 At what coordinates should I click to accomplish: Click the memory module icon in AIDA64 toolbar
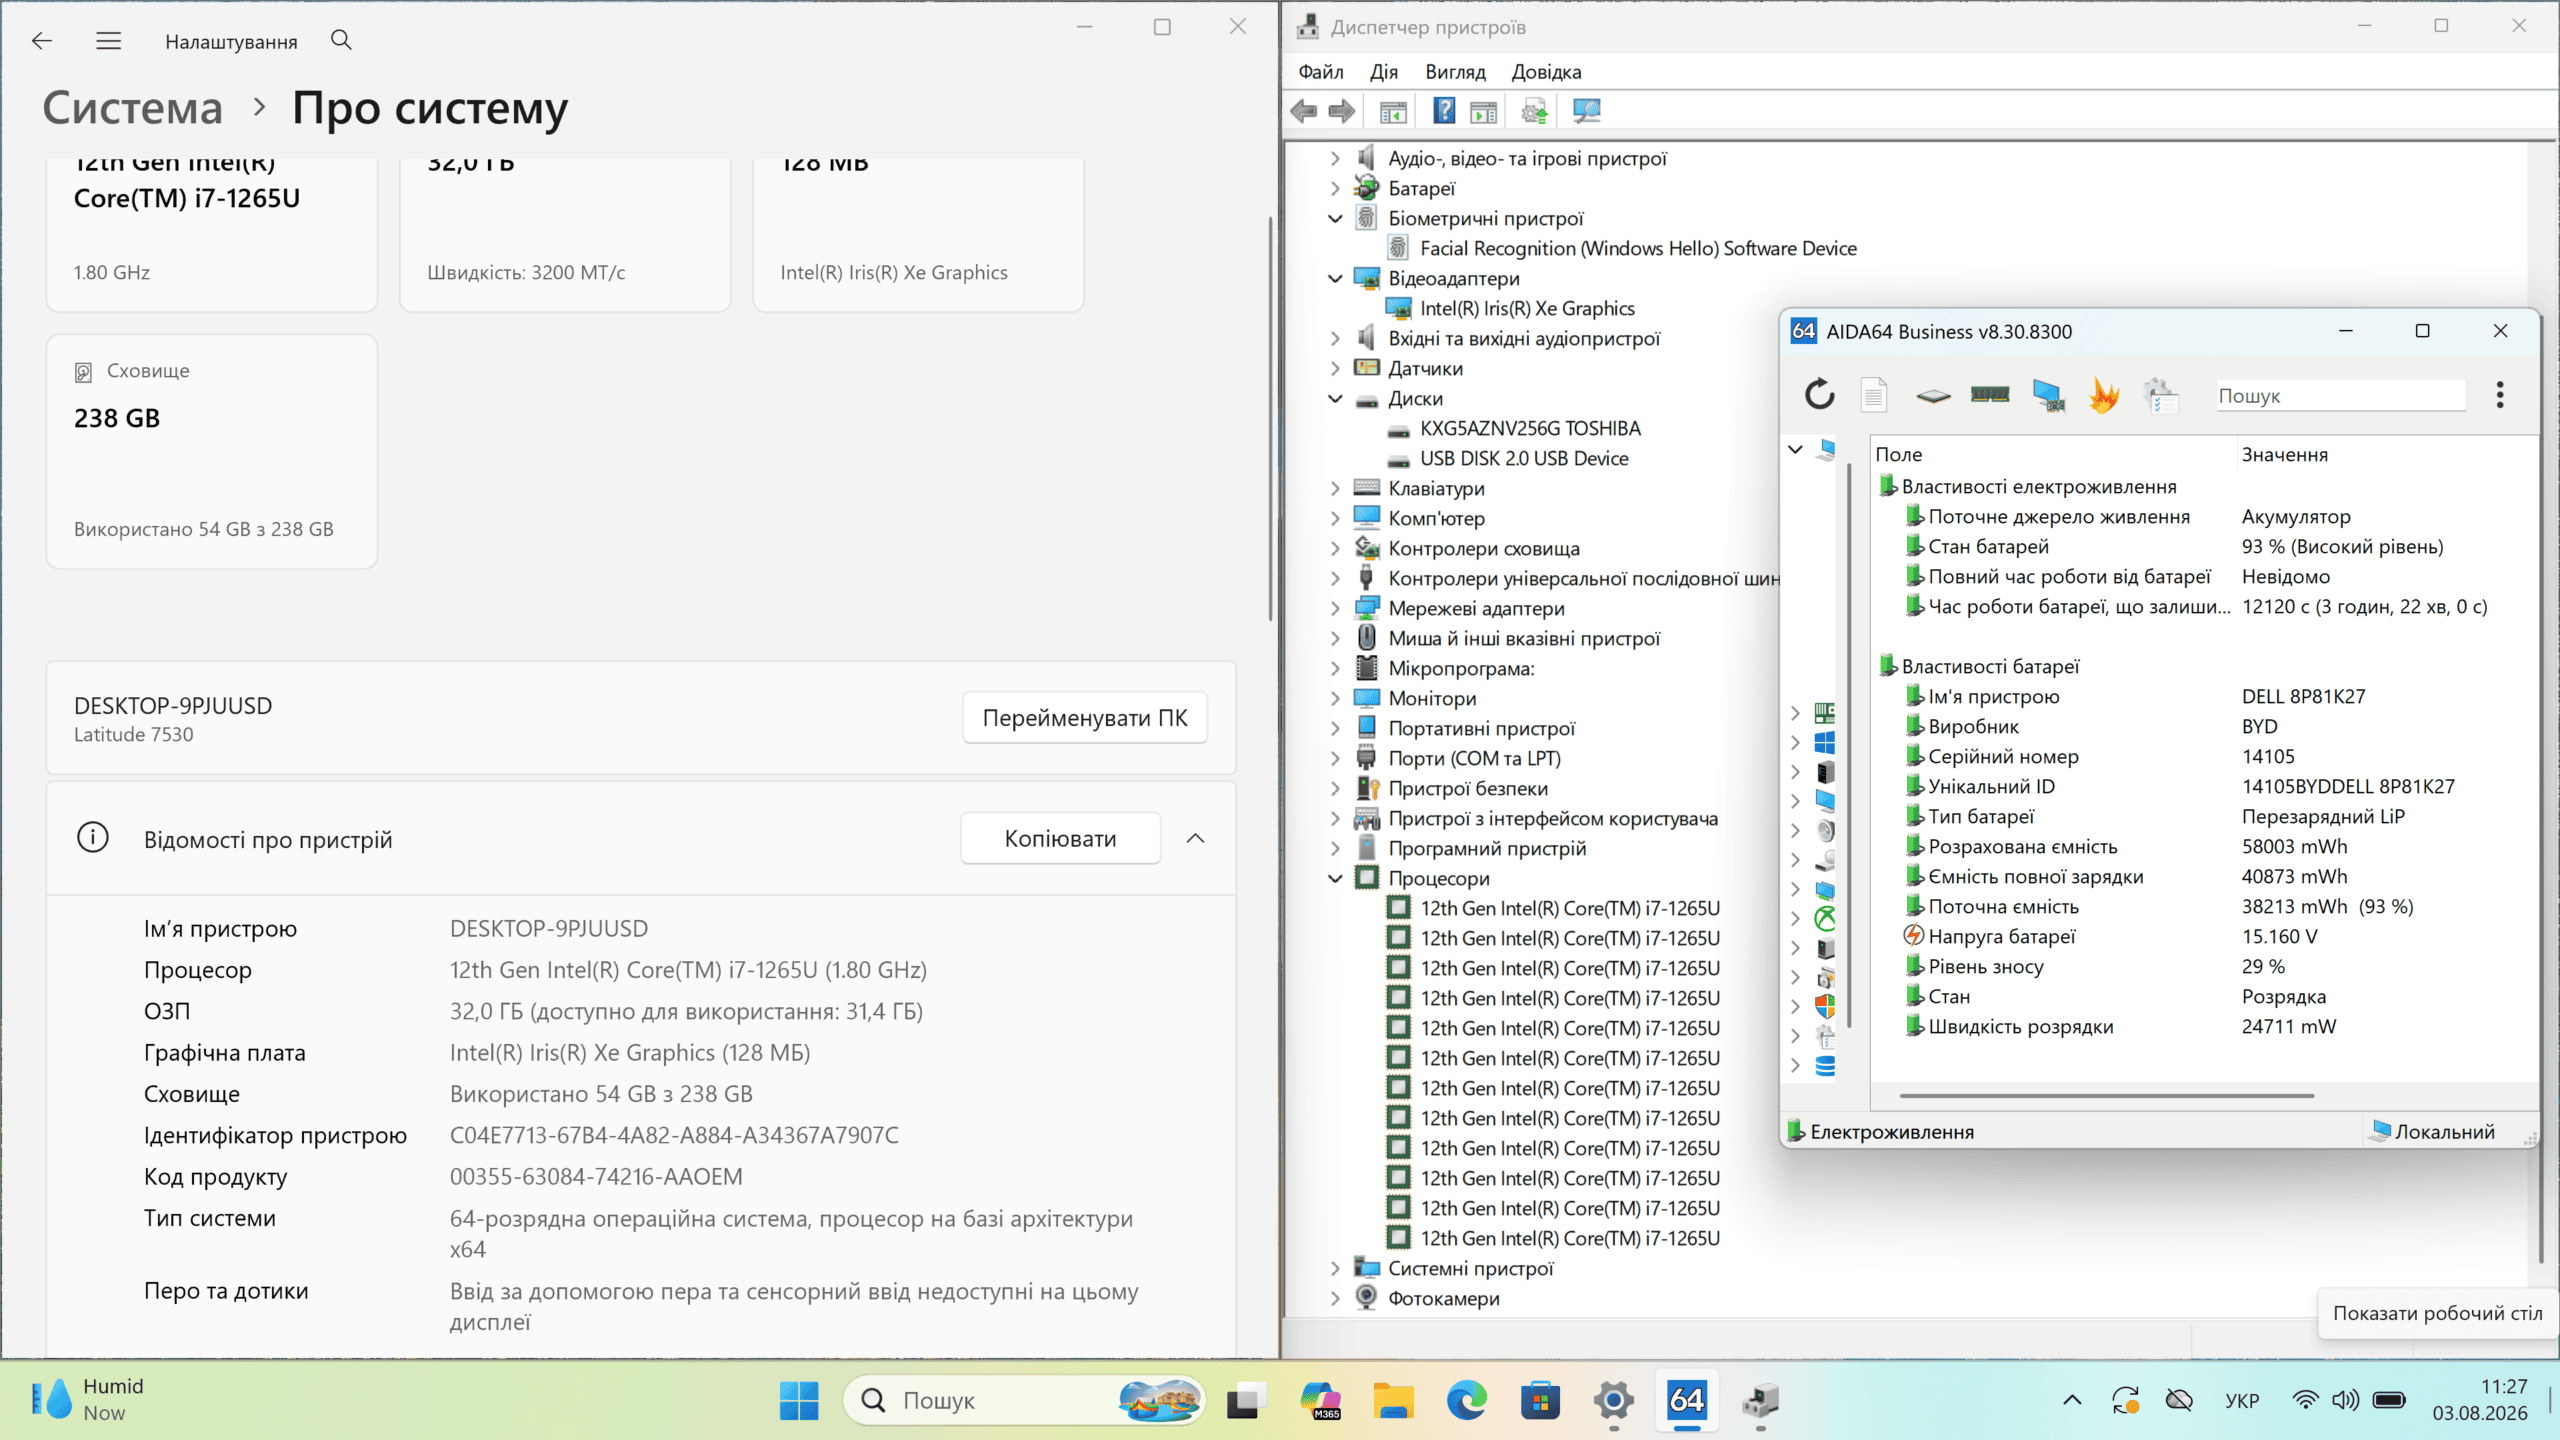pos(1990,395)
